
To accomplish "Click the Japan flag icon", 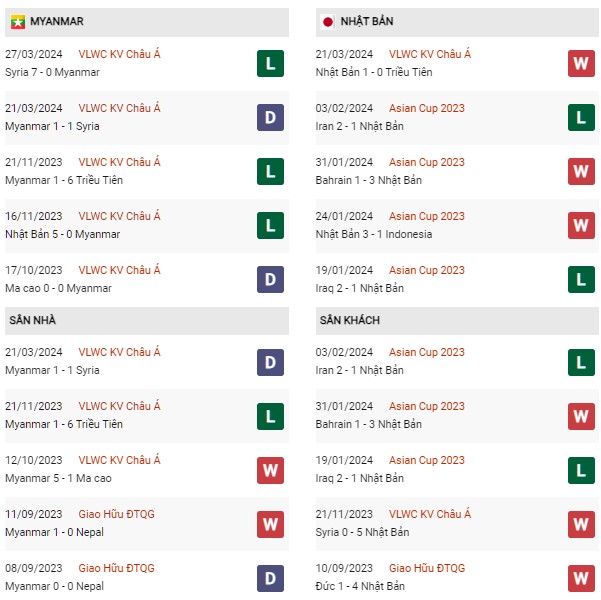I will click(328, 21).
